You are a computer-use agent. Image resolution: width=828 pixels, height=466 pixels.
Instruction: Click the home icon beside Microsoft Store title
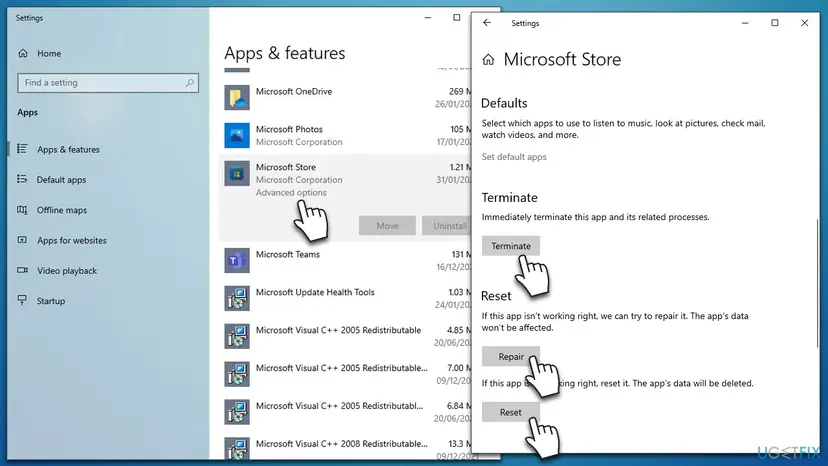pyautogui.click(x=488, y=60)
